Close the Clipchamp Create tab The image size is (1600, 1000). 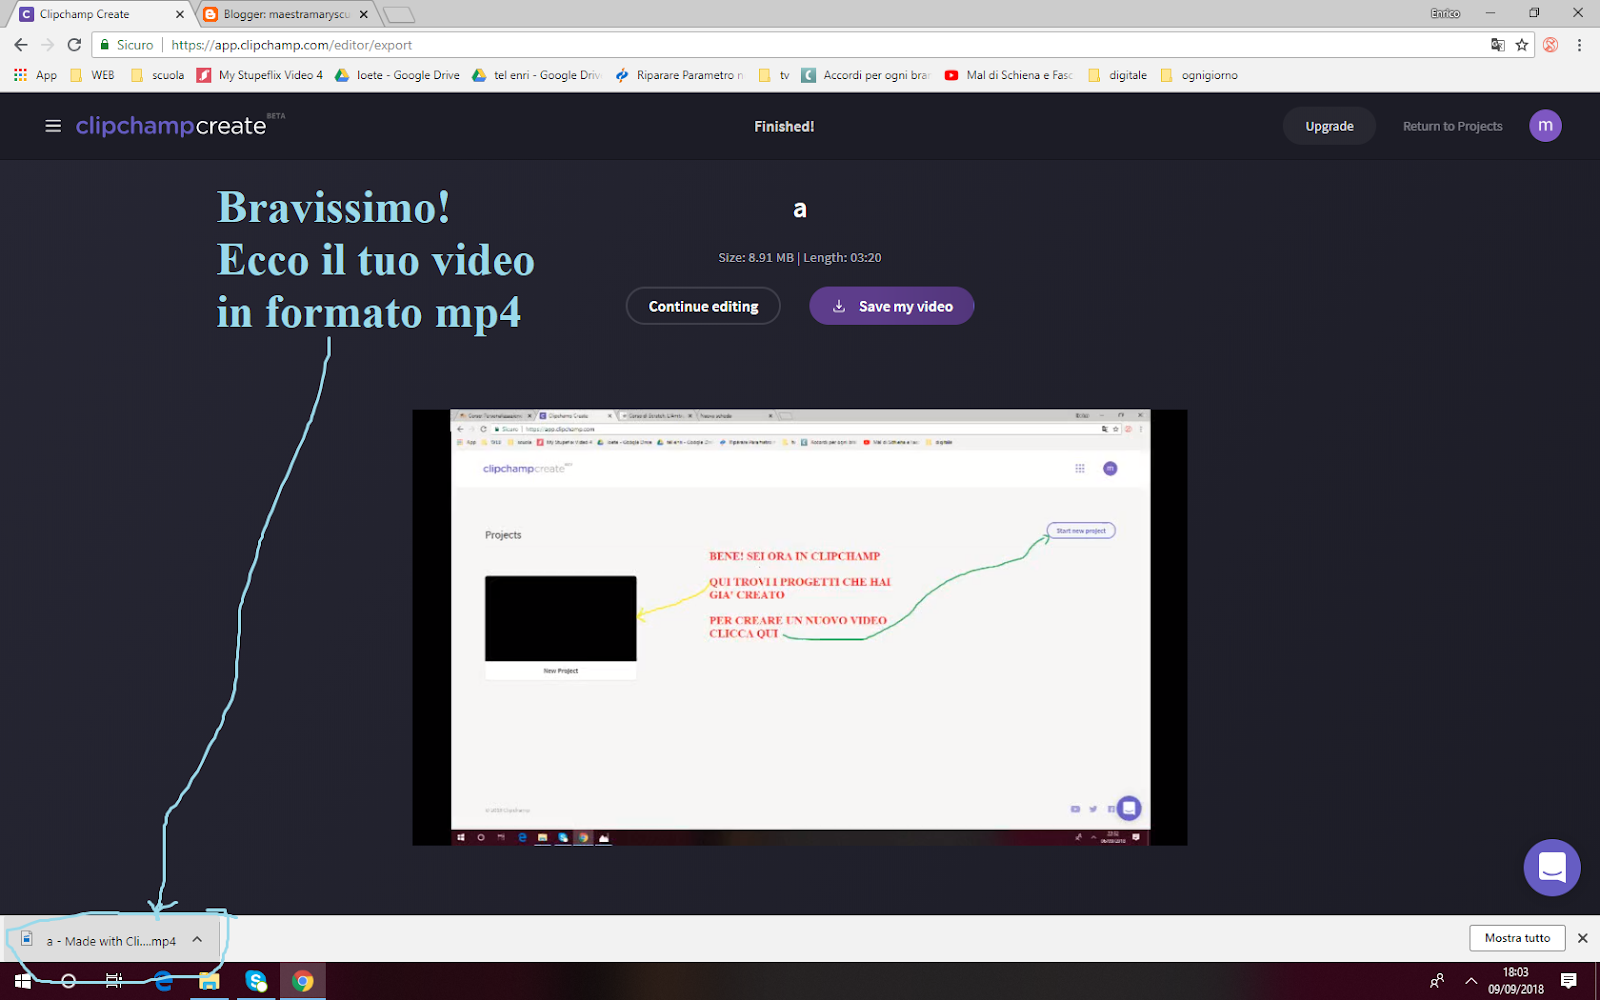pos(180,14)
